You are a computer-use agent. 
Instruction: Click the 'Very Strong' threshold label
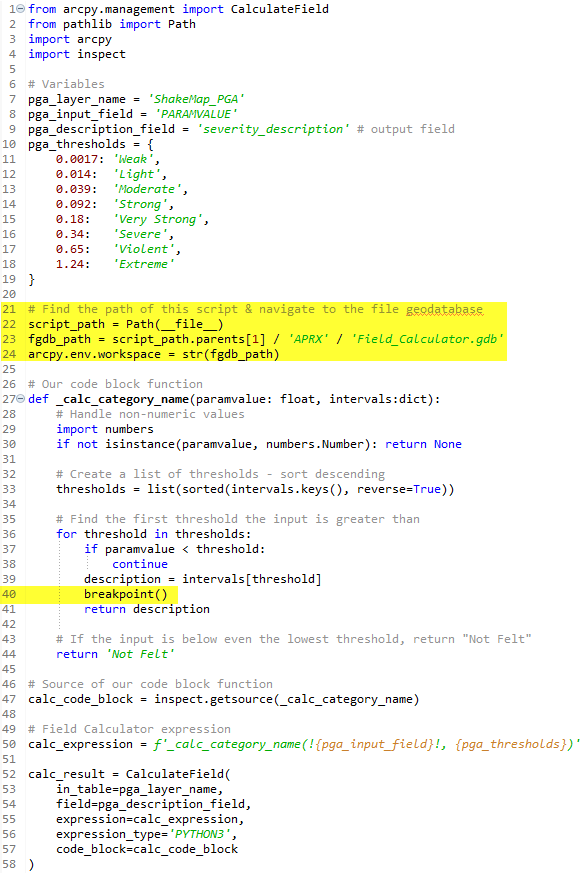160,219
